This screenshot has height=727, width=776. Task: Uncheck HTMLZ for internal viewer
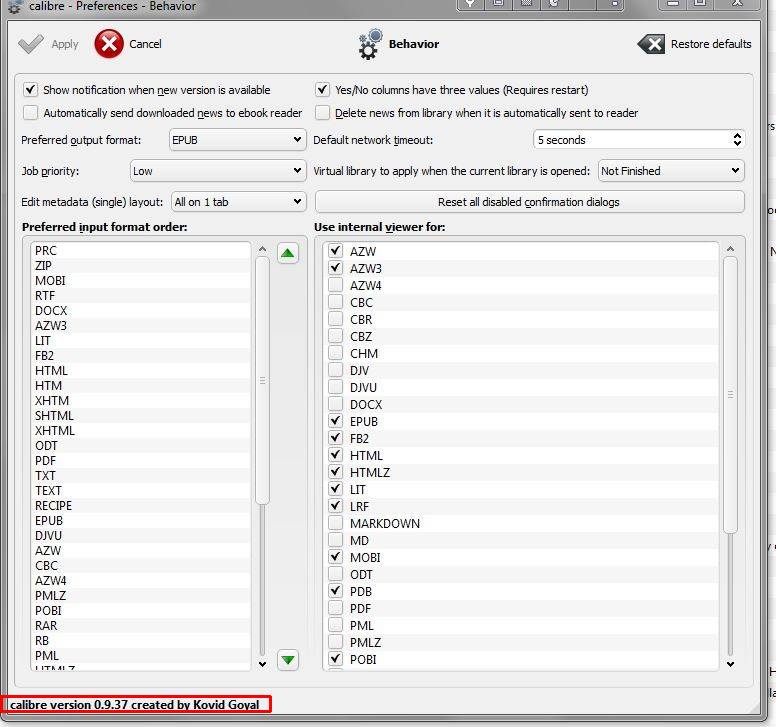(x=336, y=472)
